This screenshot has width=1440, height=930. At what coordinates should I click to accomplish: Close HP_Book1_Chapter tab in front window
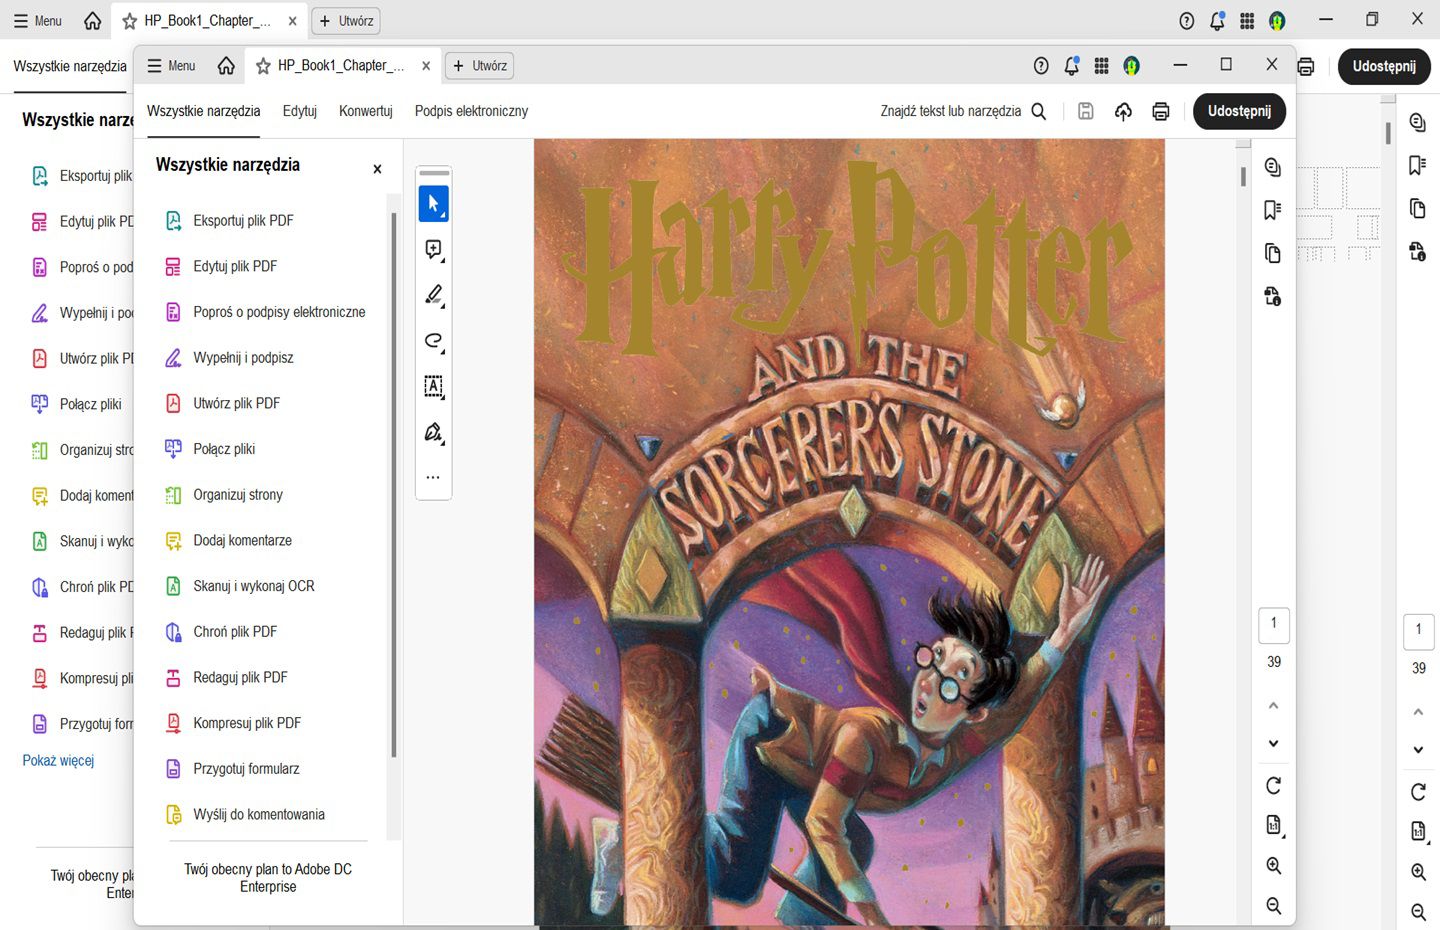tap(426, 66)
